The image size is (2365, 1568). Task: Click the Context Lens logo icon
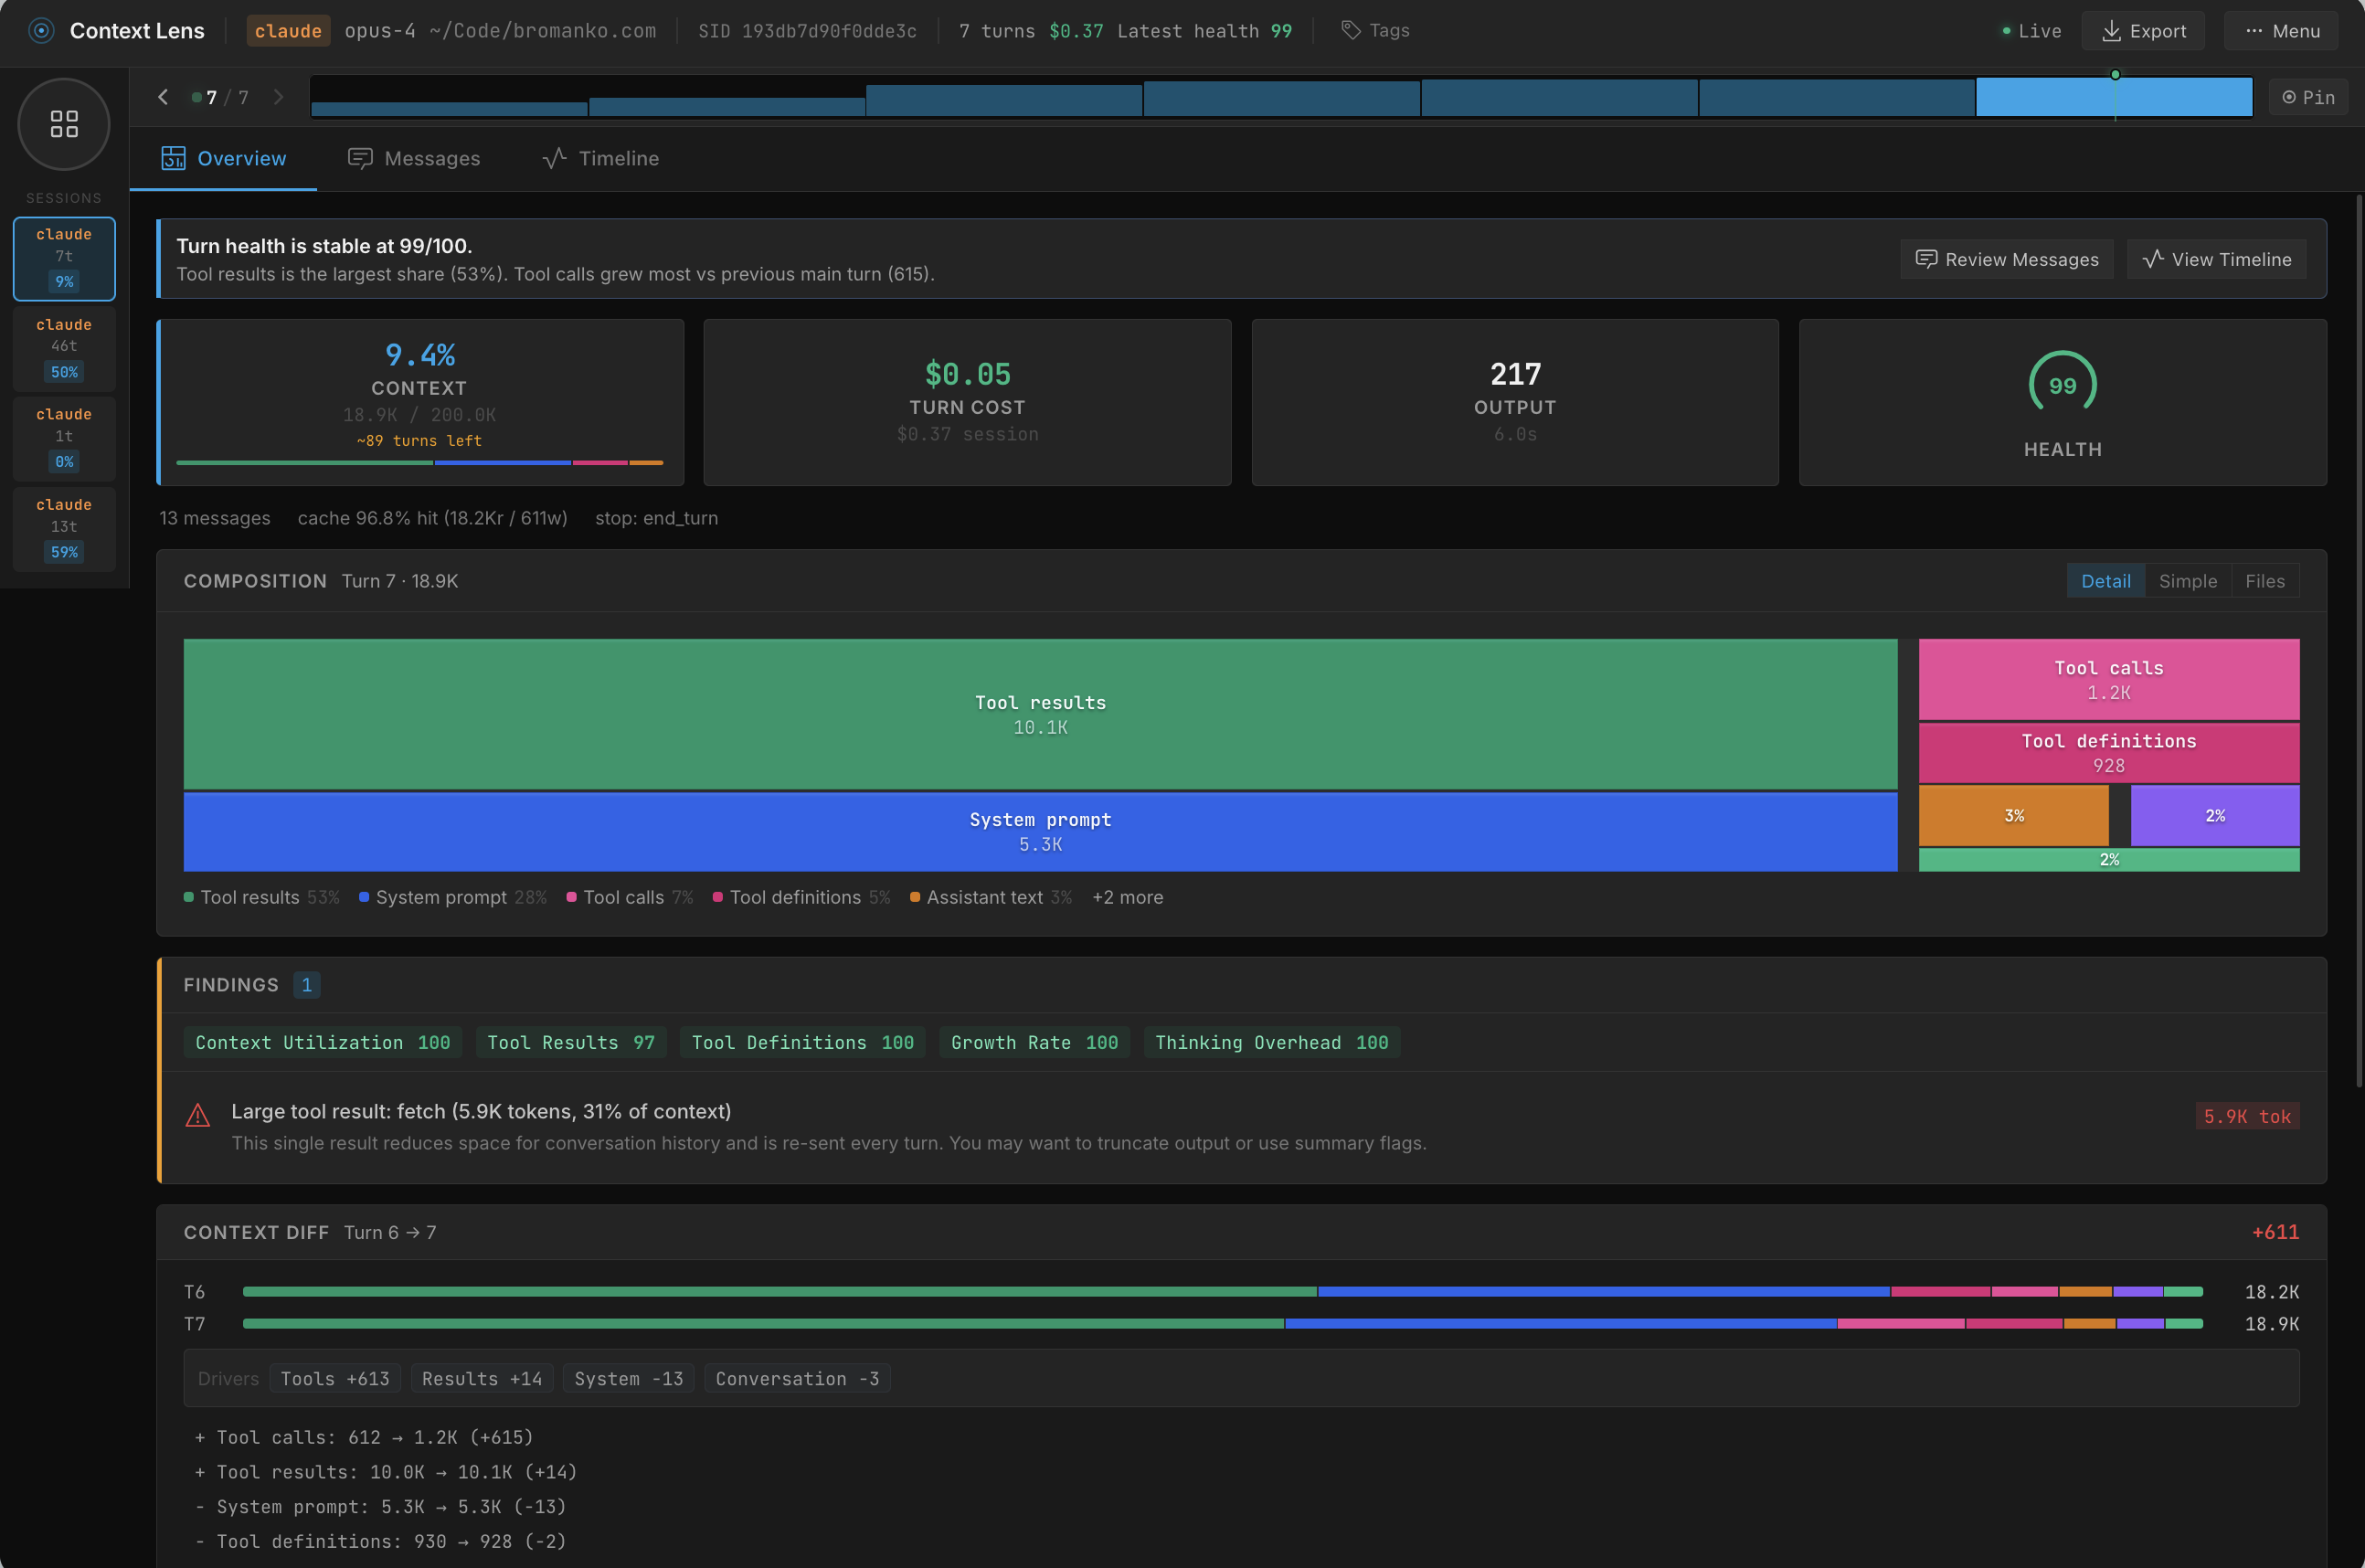coord(40,30)
